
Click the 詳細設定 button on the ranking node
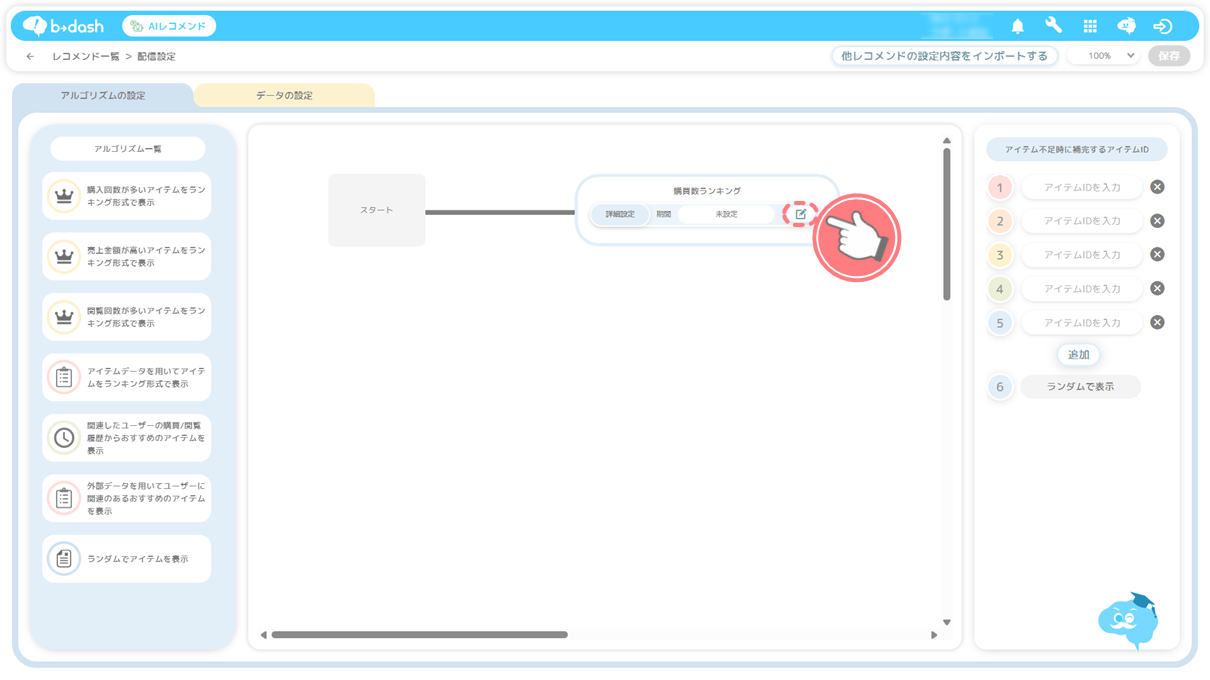[620, 214]
